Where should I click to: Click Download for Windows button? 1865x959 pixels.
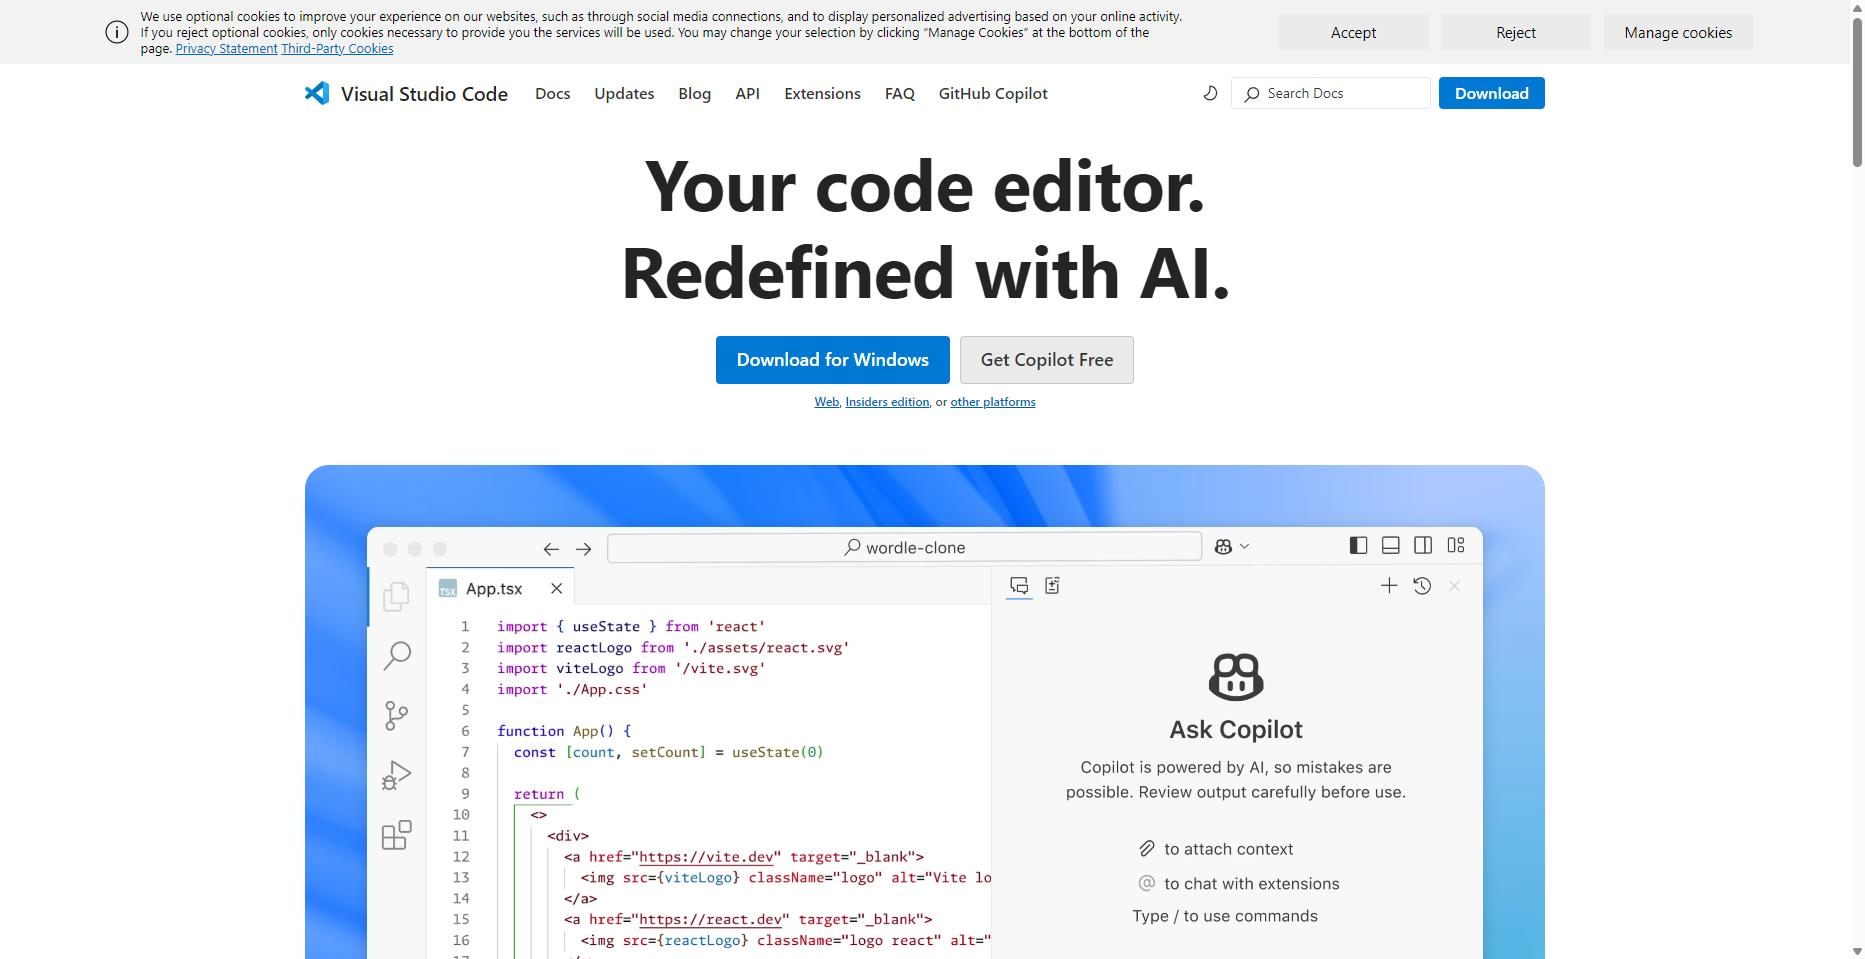coord(832,360)
